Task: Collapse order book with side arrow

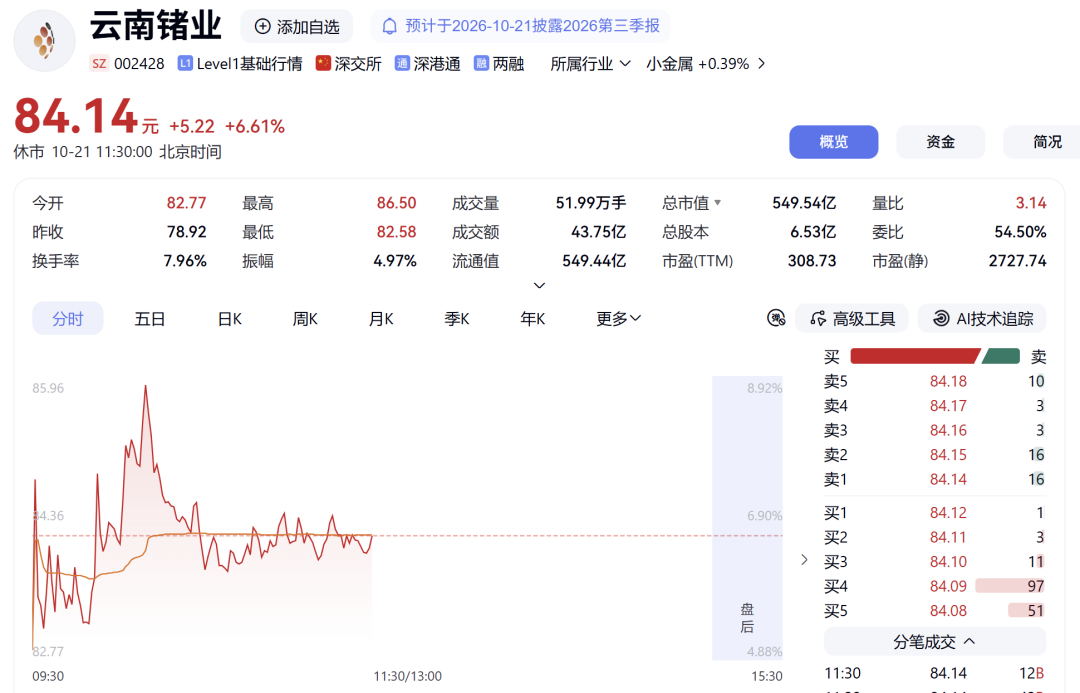Action: 804,559
